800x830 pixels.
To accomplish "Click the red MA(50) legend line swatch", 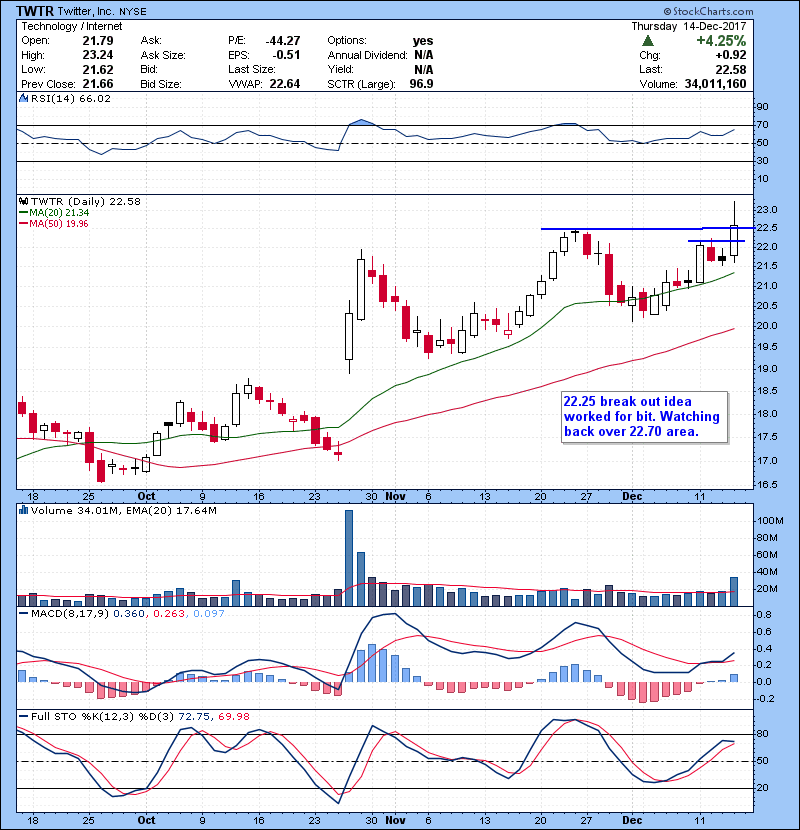I will (x=24, y=224).
